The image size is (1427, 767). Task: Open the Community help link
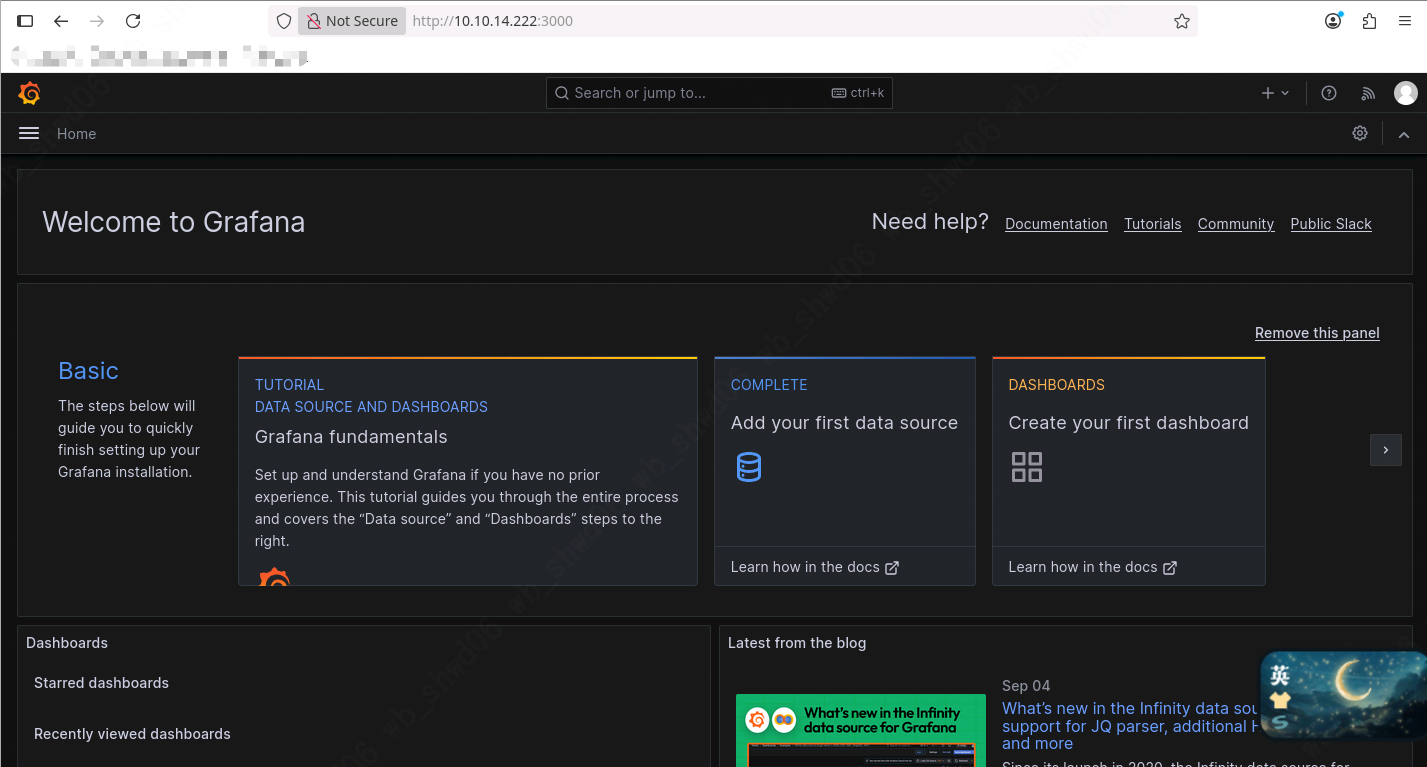pos(1236,224)
